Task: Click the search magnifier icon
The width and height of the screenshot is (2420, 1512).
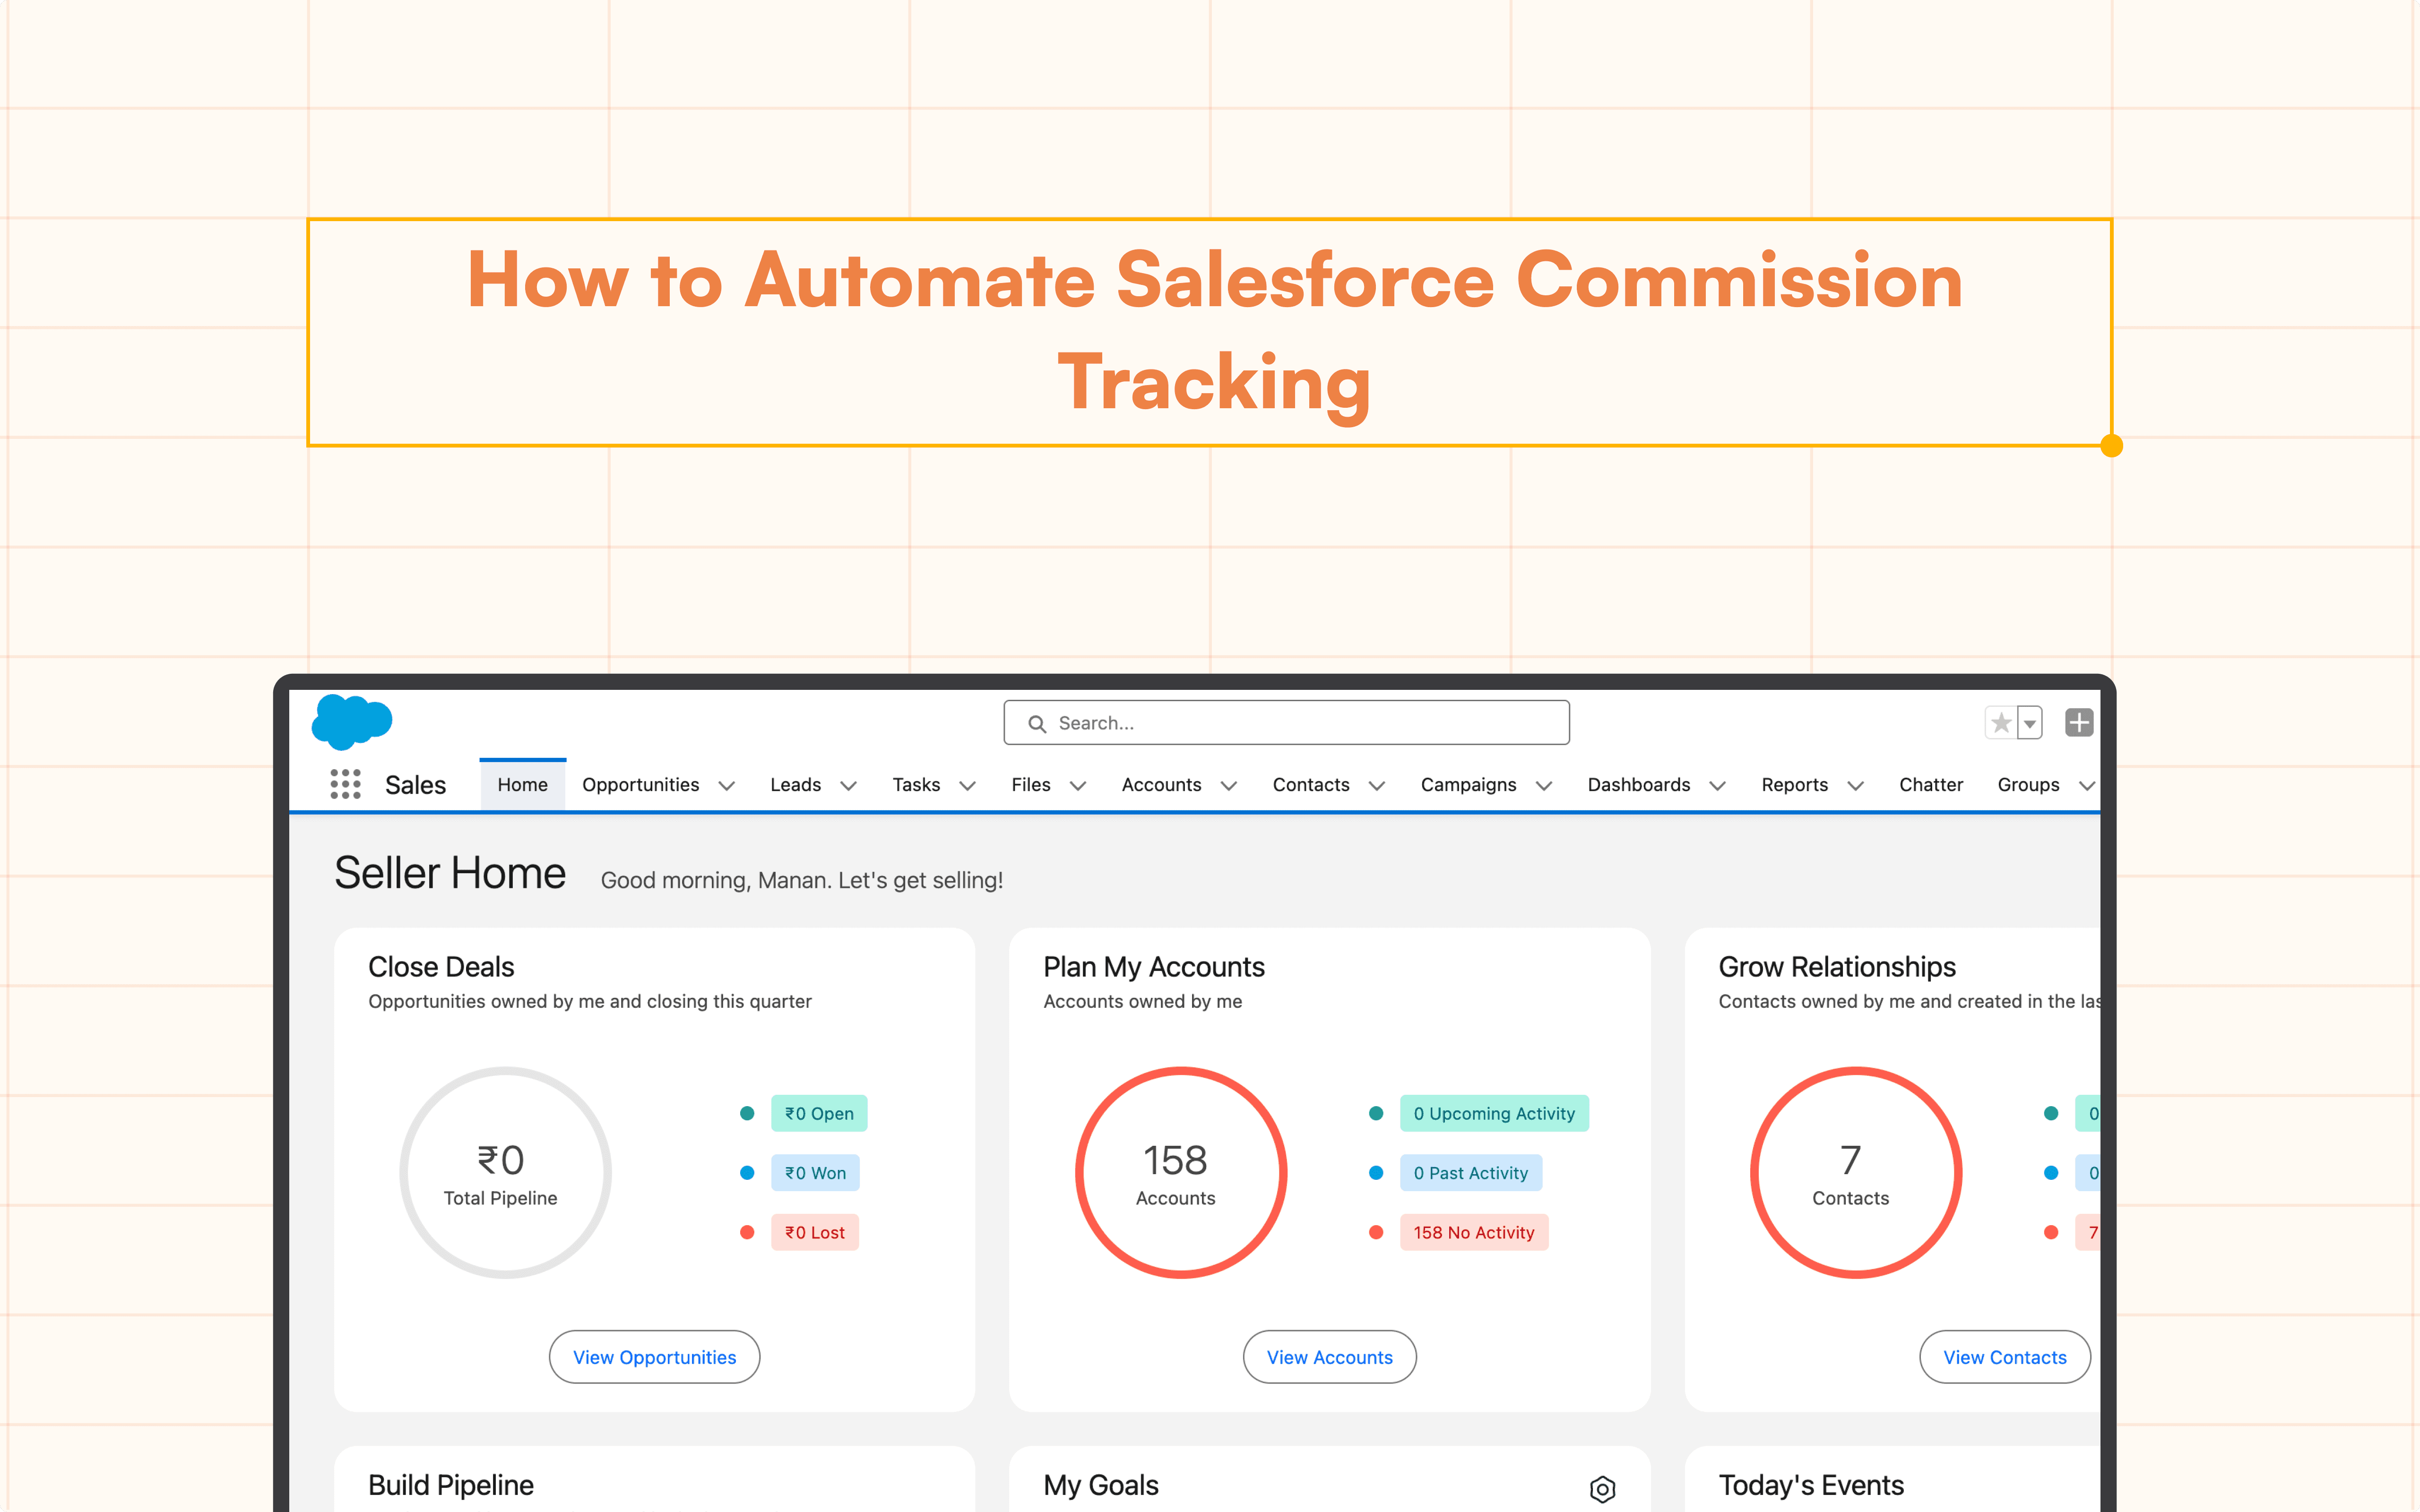Action: point(1037,723)
